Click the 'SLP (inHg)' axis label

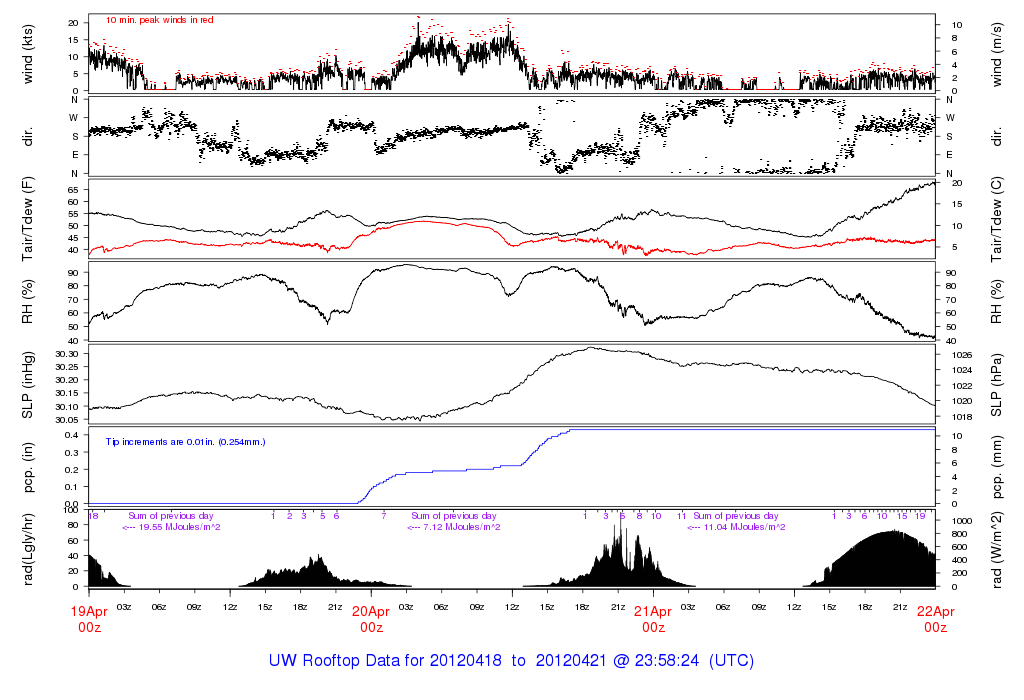[x=27, y=385]
